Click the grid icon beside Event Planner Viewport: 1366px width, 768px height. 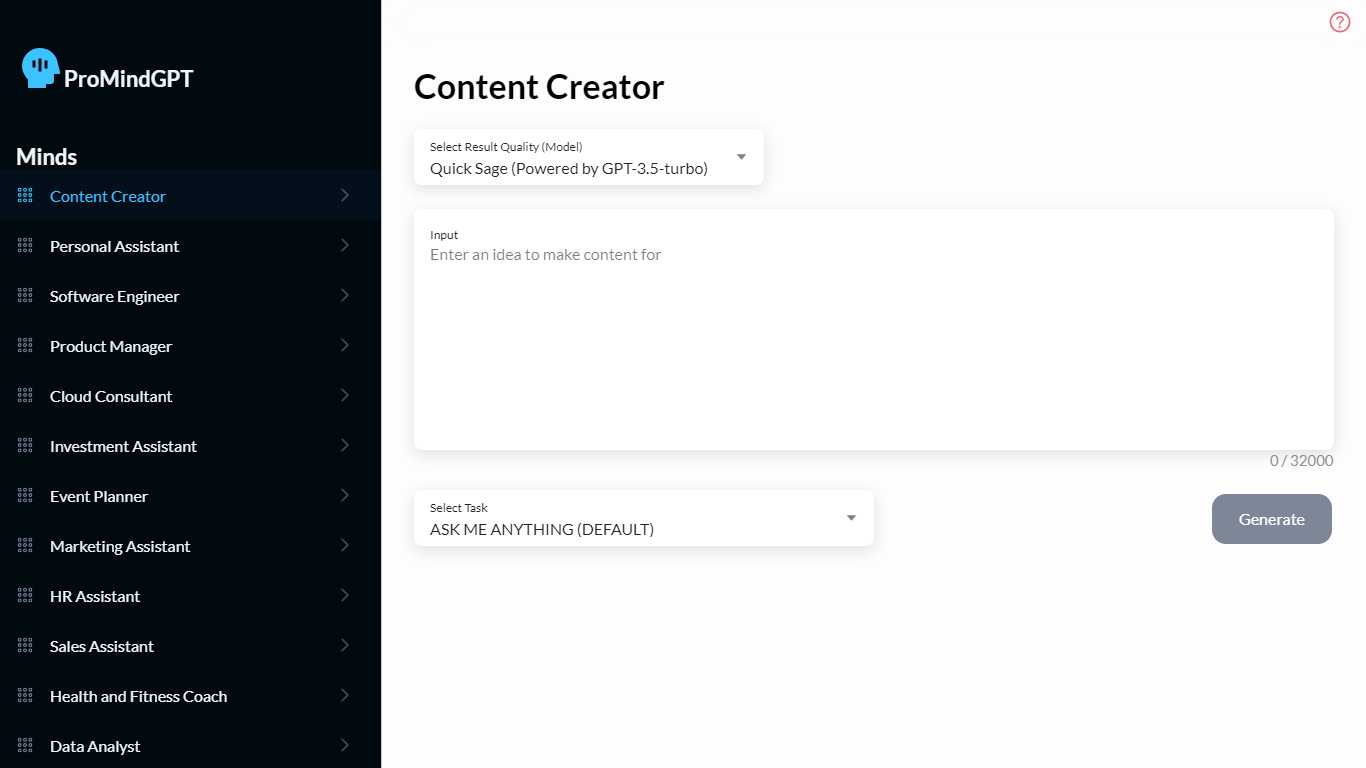pos(25,496)
